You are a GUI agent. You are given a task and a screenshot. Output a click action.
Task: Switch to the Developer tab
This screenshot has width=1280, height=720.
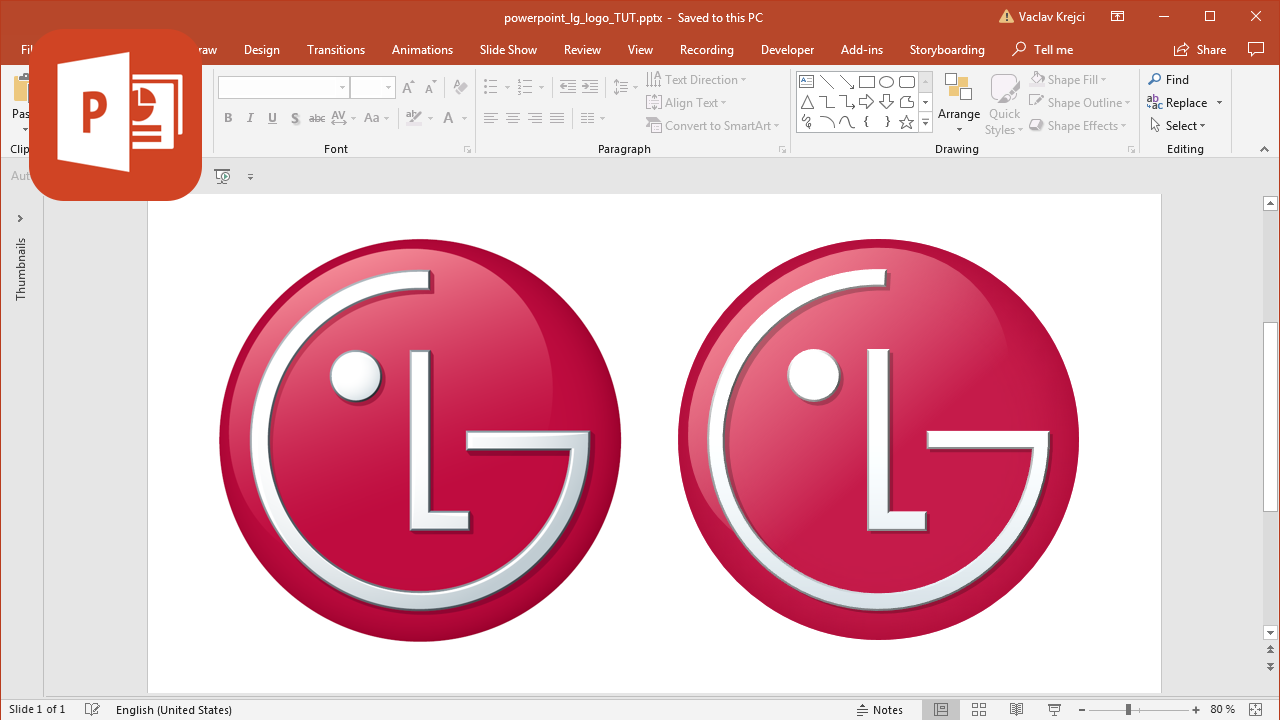(787, 50)
